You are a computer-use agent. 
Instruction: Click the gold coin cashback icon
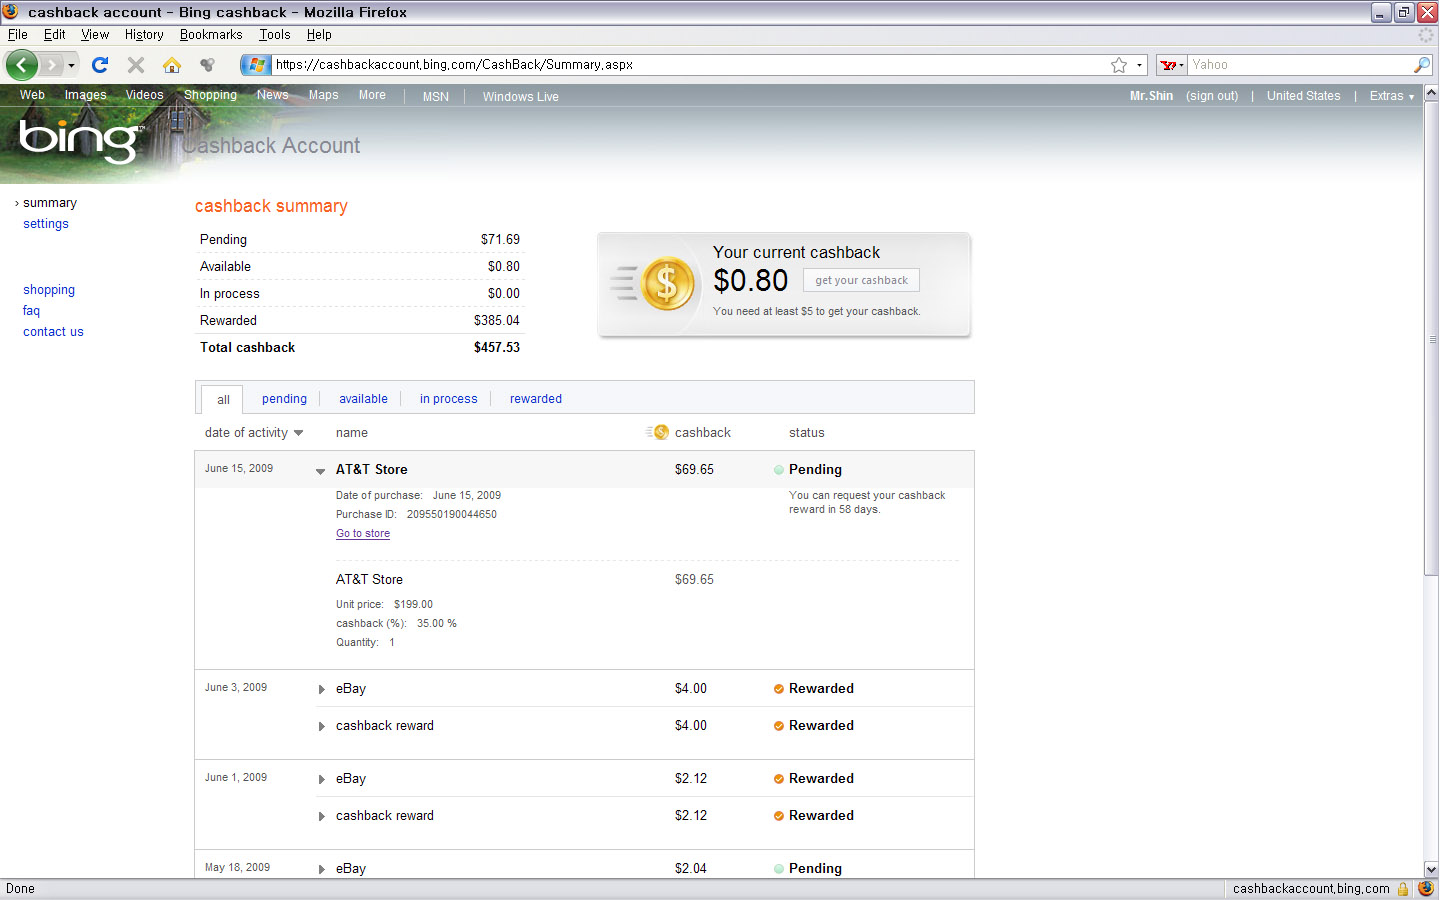coord(667,284)
